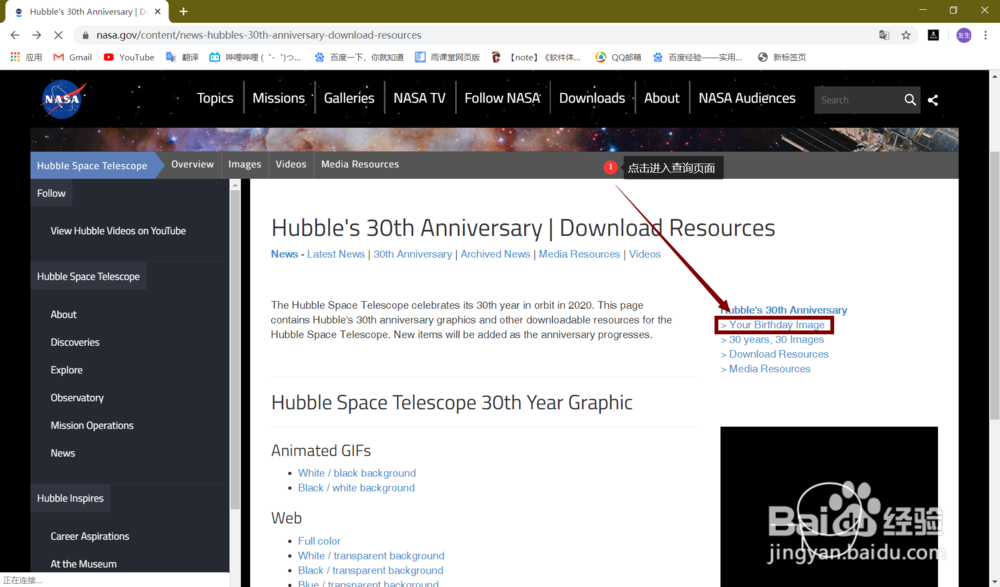
Task: Stop page loading with X button
Action: pyautogui.click(x=58, y=35)
